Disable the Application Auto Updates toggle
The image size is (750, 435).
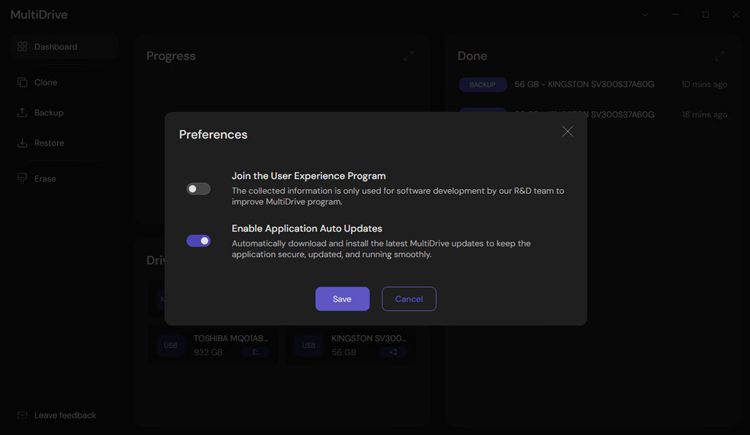[x=198, y=241]
